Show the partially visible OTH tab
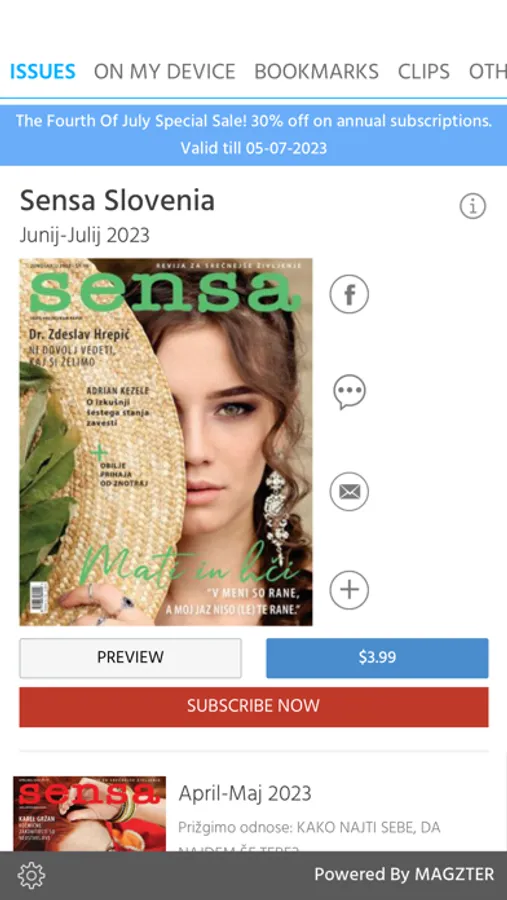The image size is (507, 900). tap(488, 72)
